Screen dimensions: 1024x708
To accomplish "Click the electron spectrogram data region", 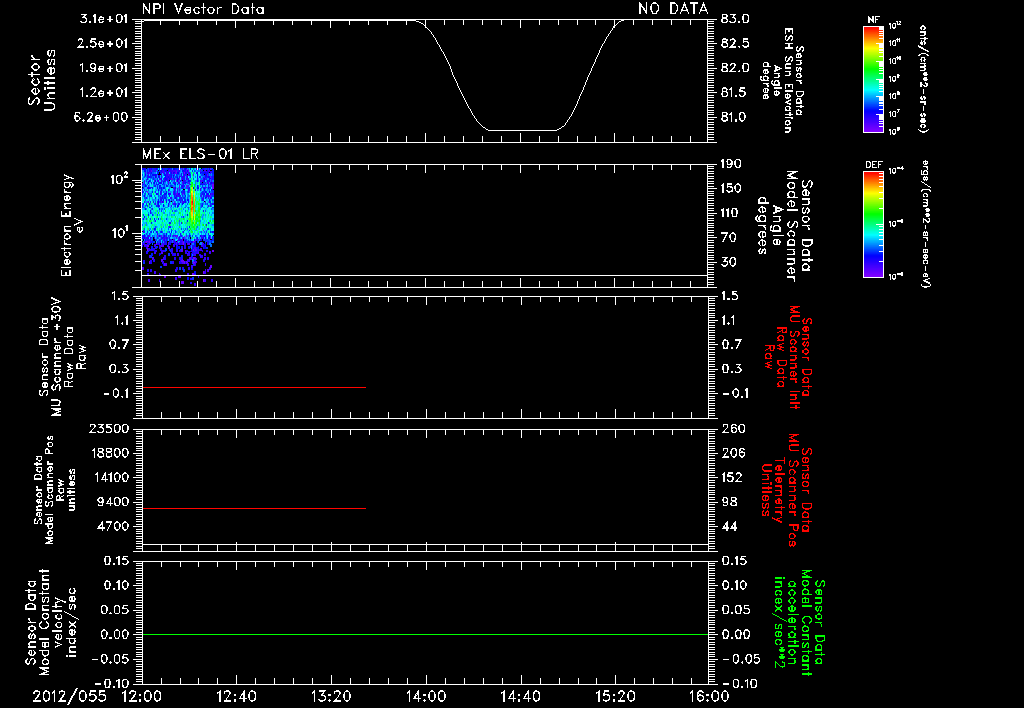I will click(x=178, y=225).
